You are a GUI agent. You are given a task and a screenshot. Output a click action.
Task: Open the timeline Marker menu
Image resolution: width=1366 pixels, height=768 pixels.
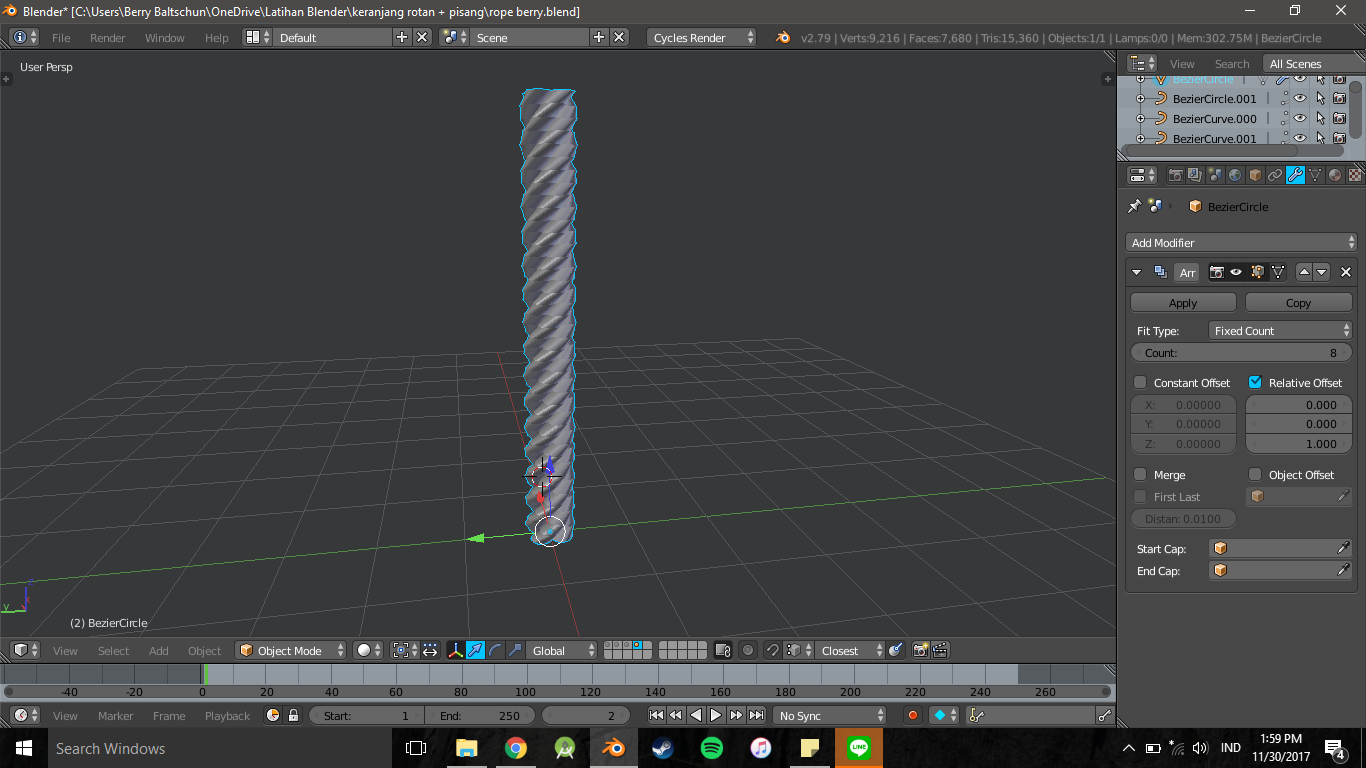tap(115, 715)
